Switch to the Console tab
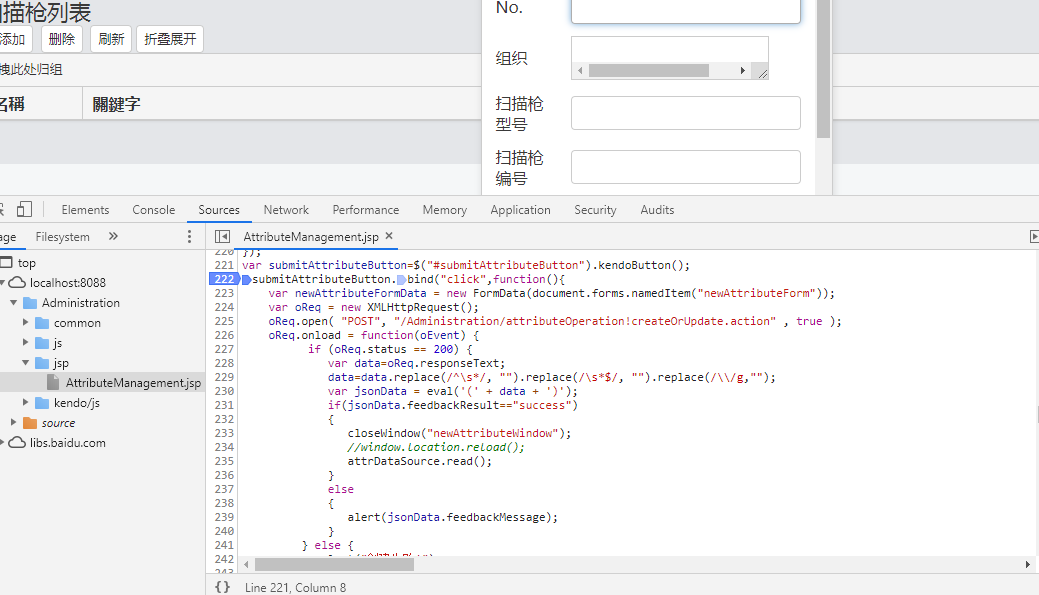 click(154, 209)
